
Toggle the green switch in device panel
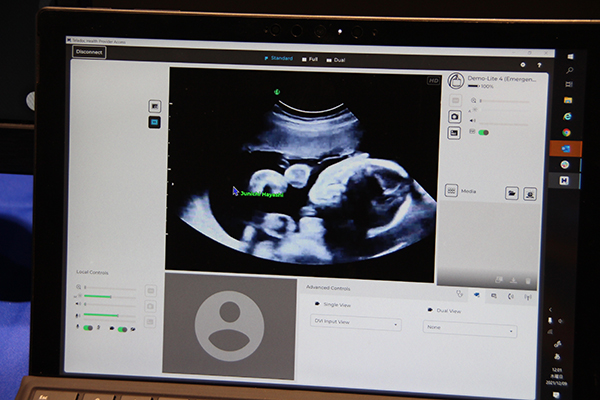pos(484,132)
